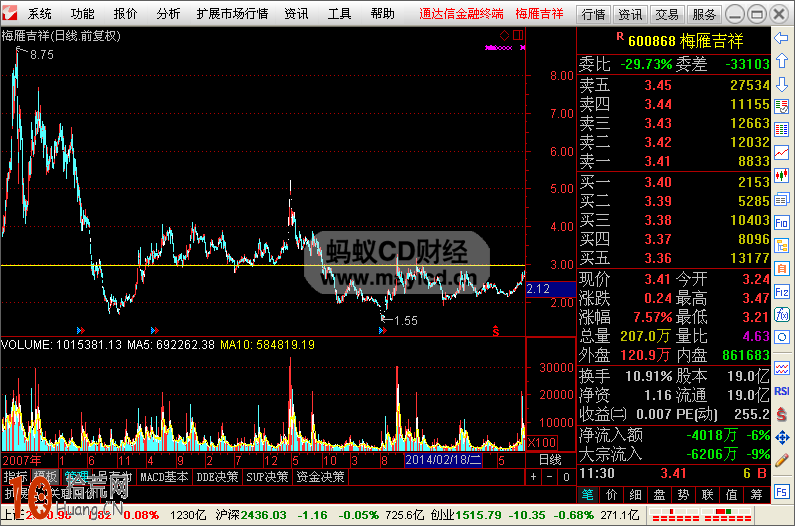Open the 报价 menu
The height and width of the screenshot is (526, 795).
pos(125,14)
